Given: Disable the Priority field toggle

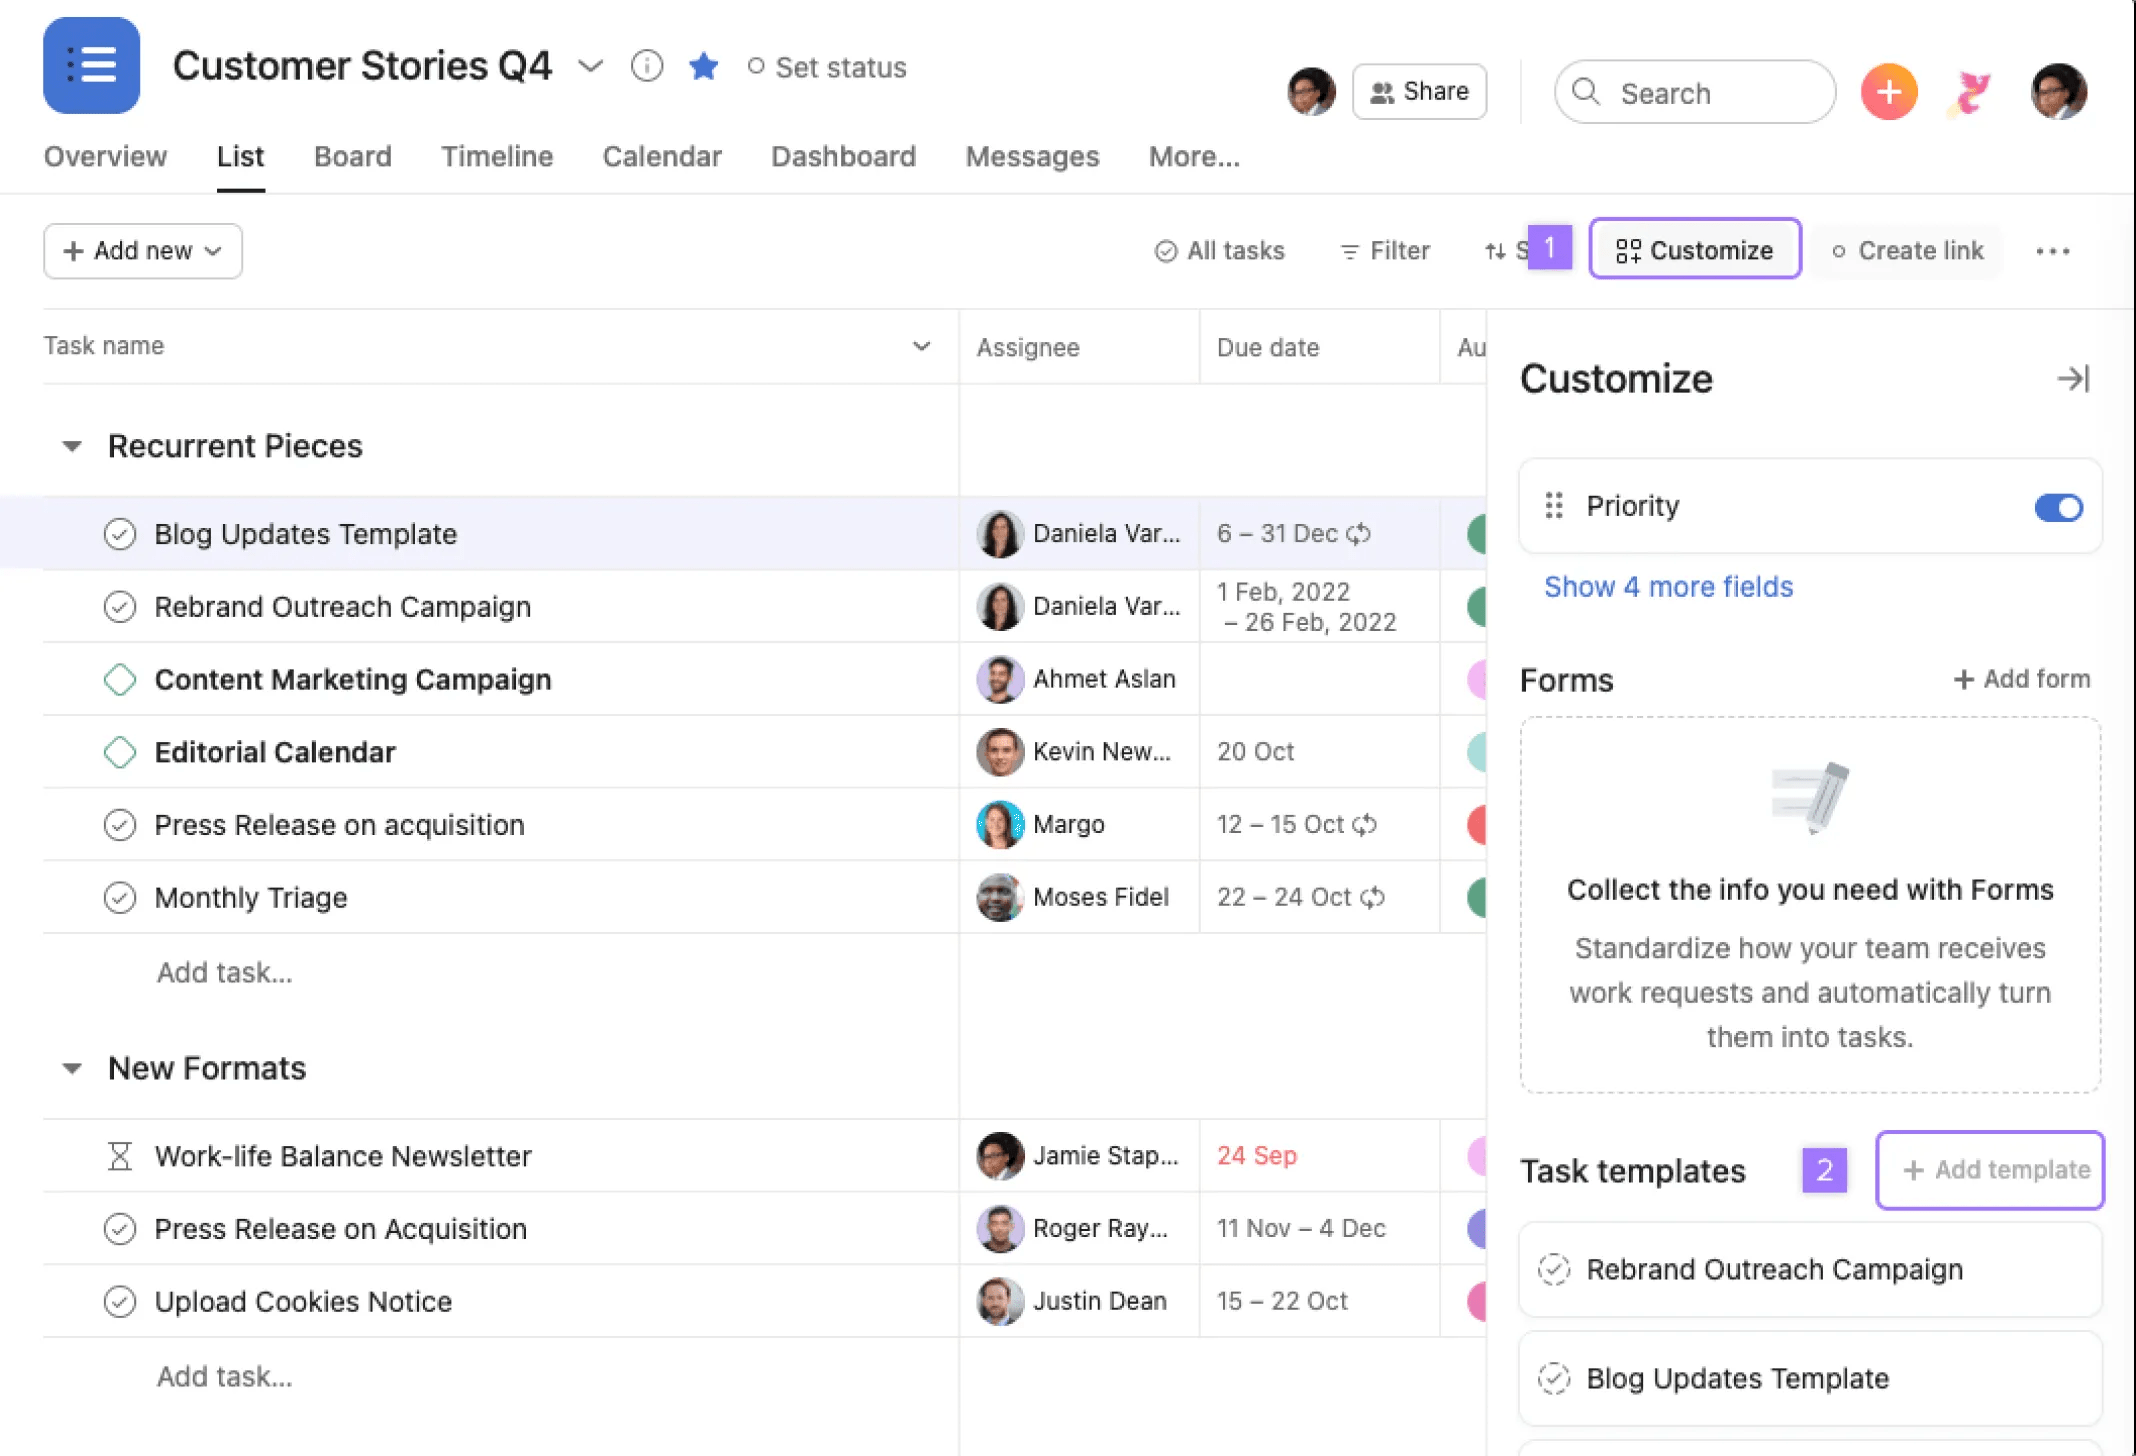Looking at the screenshot, I should point(2057,507).
